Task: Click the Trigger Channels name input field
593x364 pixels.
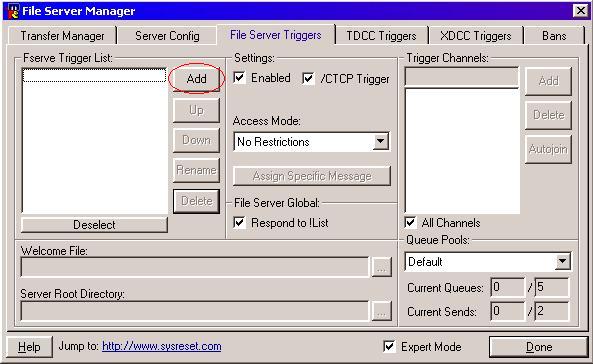Action: pyautogui.click(x=461, y=77)
